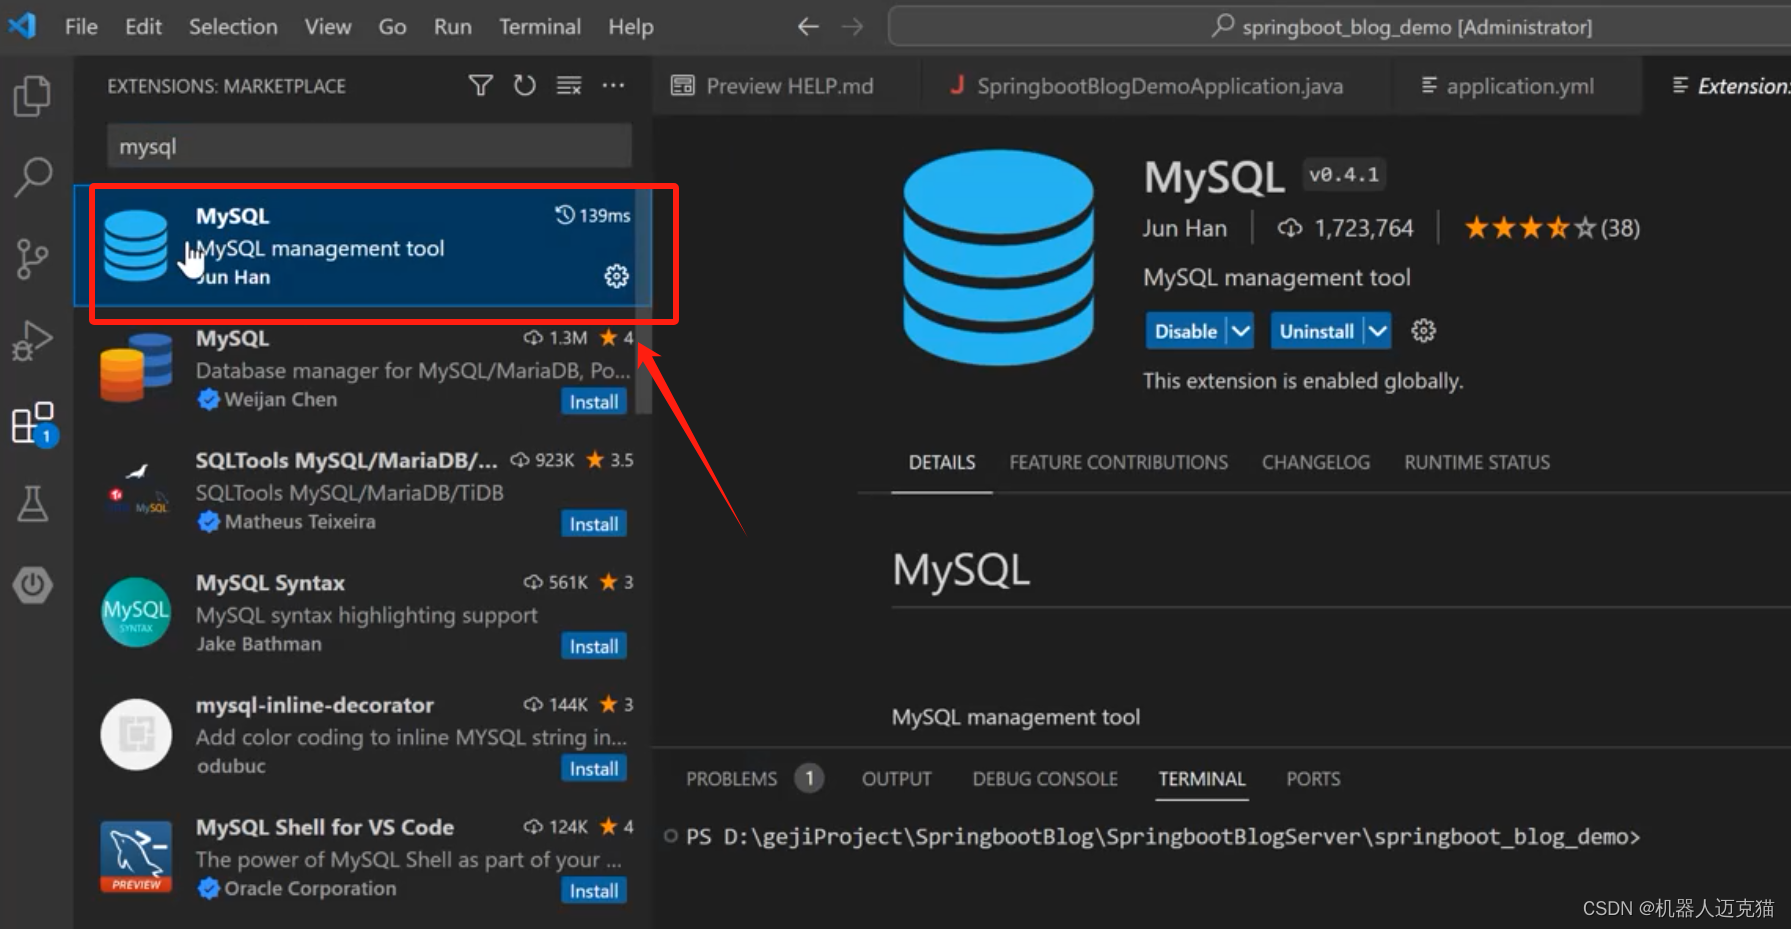Clear extensions search results icon
The height and width of the screenshot is (929, 1791).
(569, 86)
